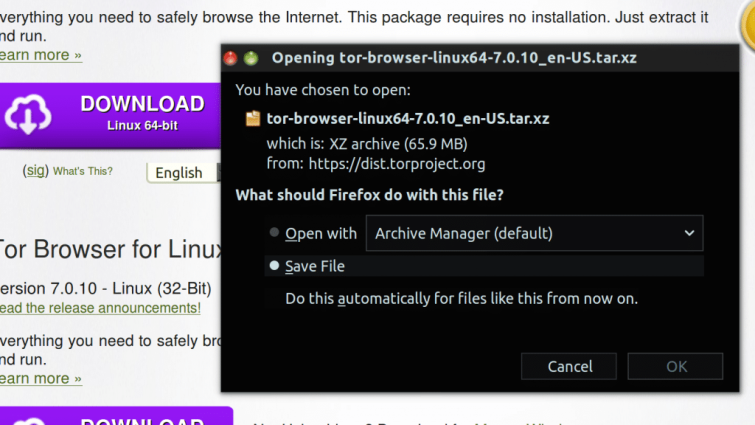This screenshot has height=425, width=755.
Task: Expand the English language selector
Action: click(183, 172)
